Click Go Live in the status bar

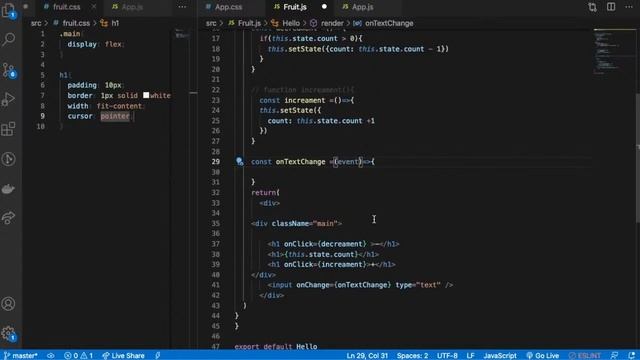coord(542,356)
